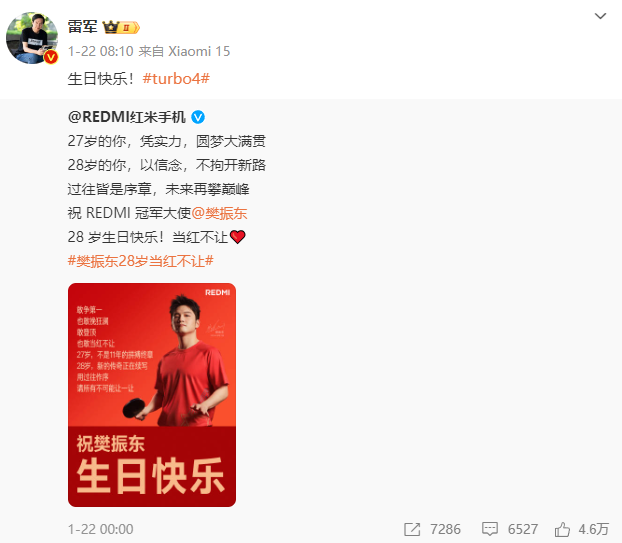Viewport: 622px width, 543px height.
Task: Open the post options chevron menu
Action: [x=600, y=16]
